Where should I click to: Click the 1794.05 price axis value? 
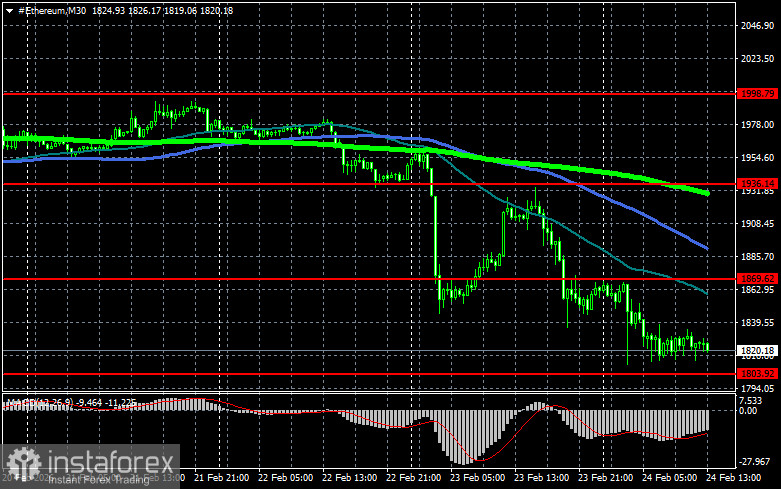tap(757, 388)
